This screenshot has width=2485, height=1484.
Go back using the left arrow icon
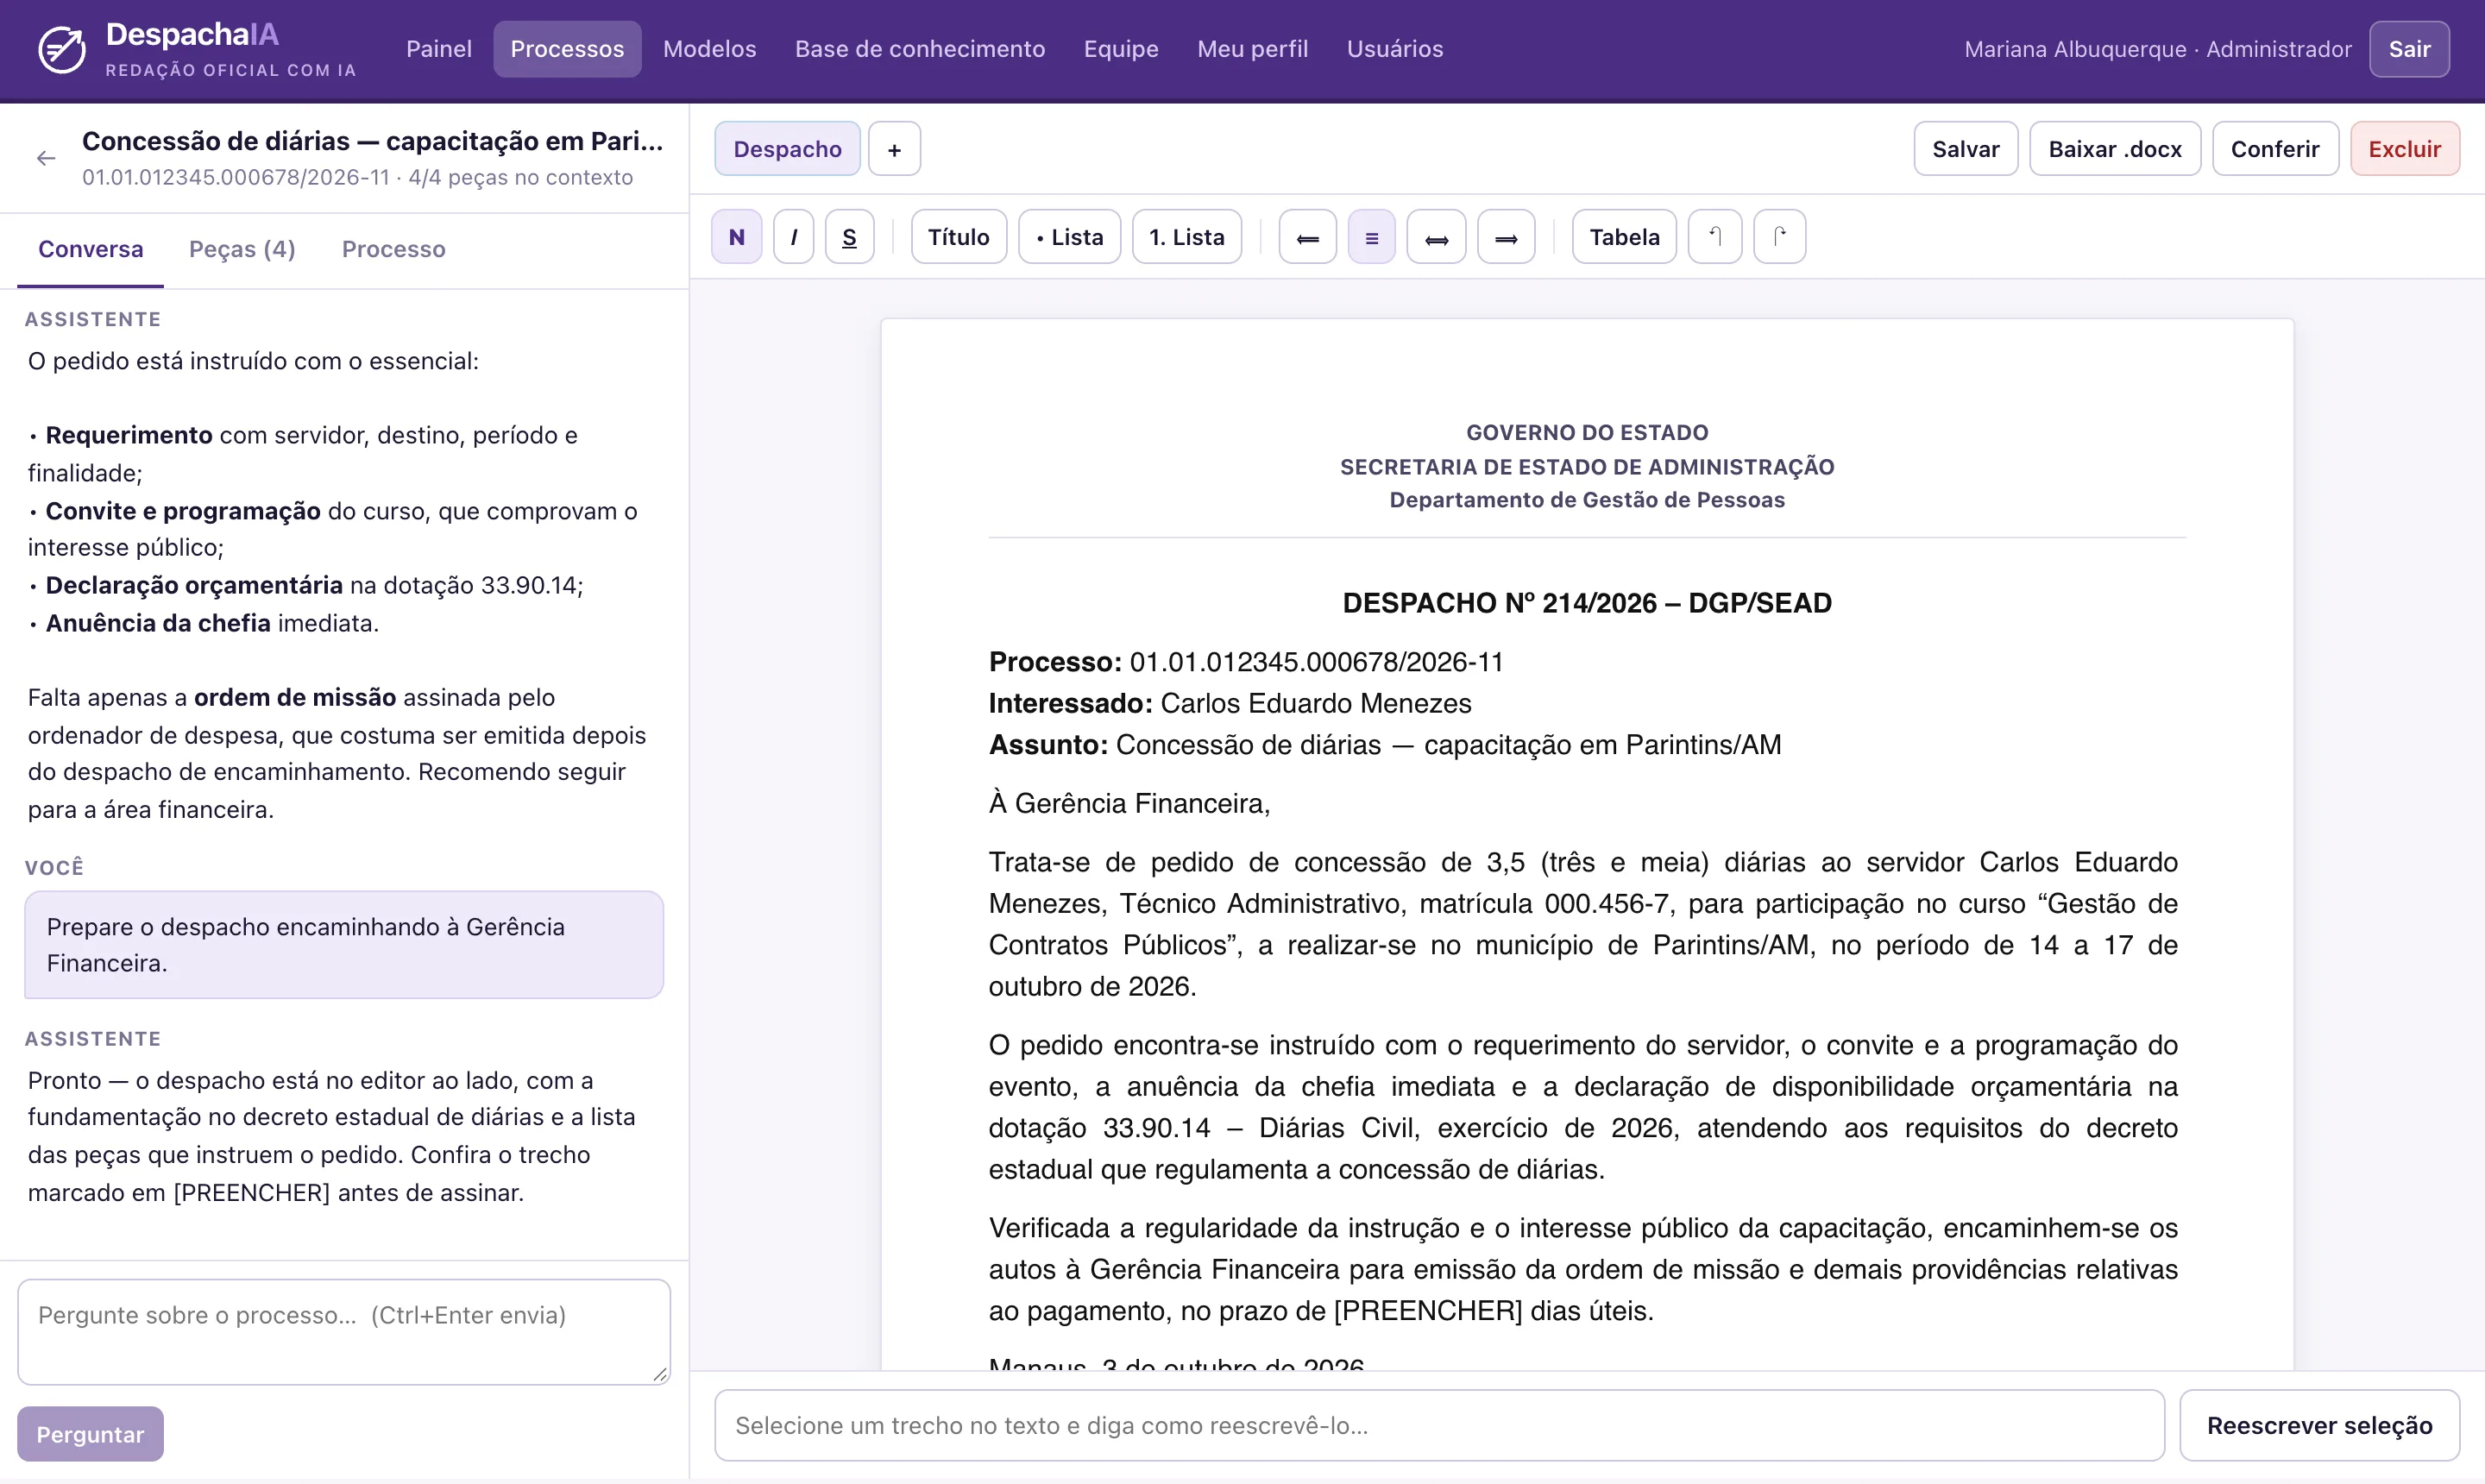[x=46, y=158]
